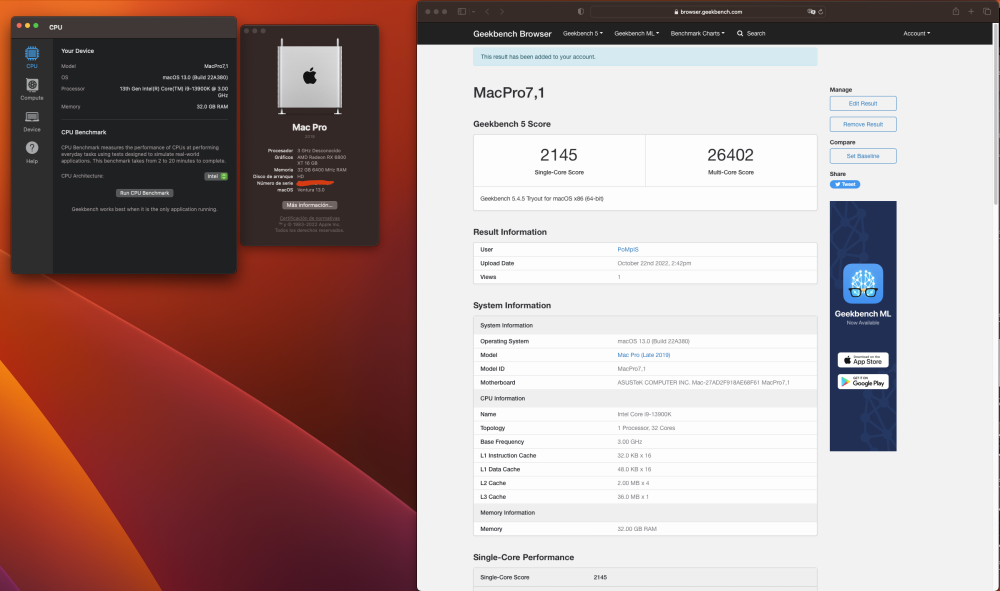The height and width of the screenshot is (591, 1000).
Task: Click the Safari Share icon
Action: pos(955,11)
